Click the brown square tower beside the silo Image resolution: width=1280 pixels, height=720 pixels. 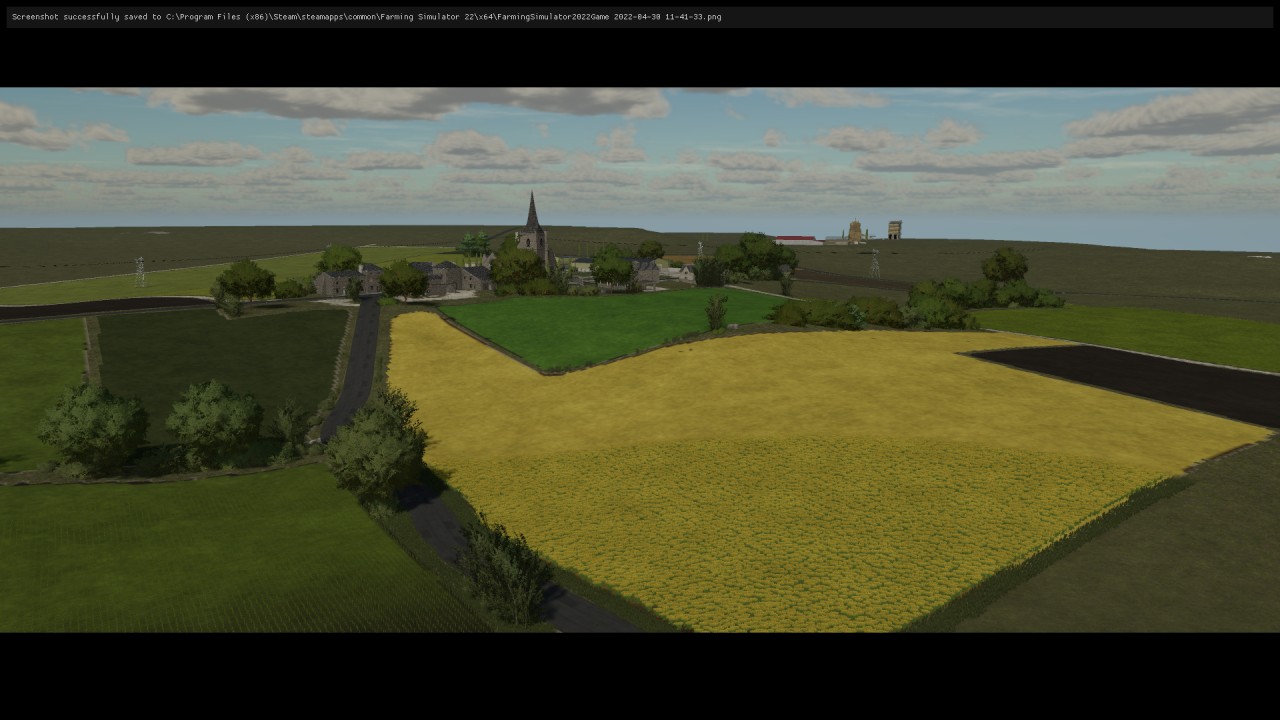(x=894, y=229)
